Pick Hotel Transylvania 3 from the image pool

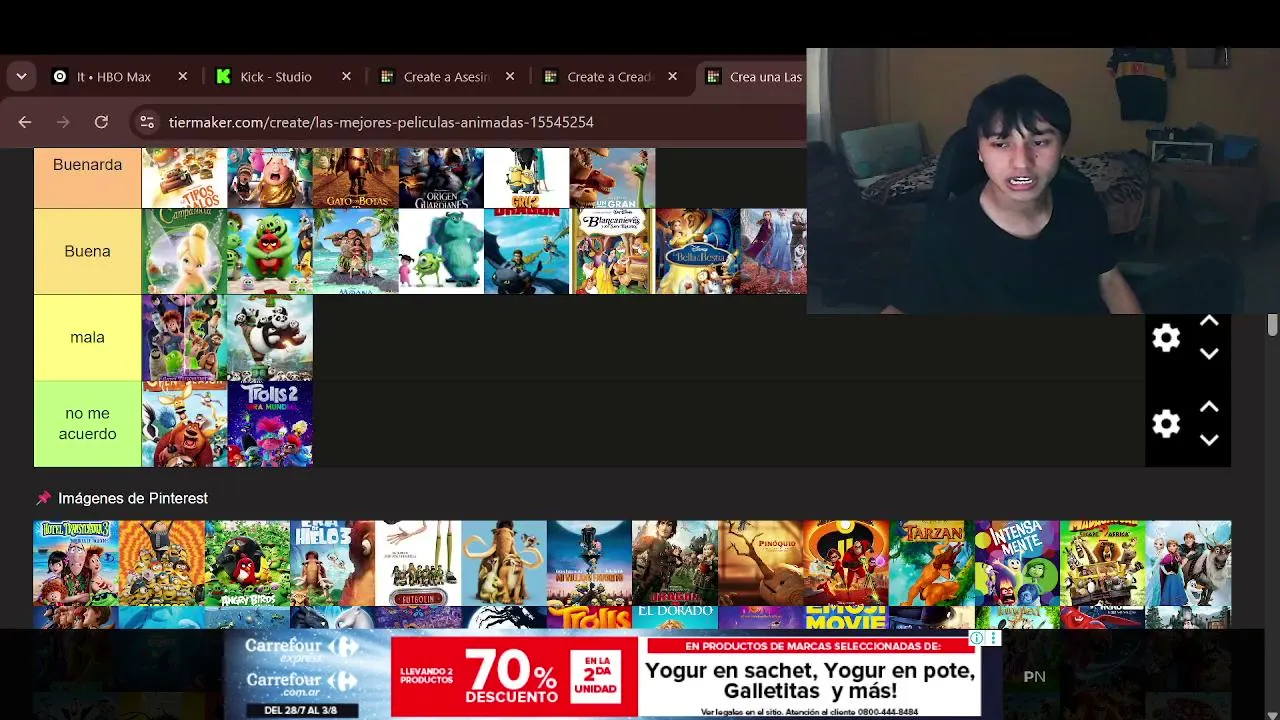pyautogui.click(x=76, y=563)
